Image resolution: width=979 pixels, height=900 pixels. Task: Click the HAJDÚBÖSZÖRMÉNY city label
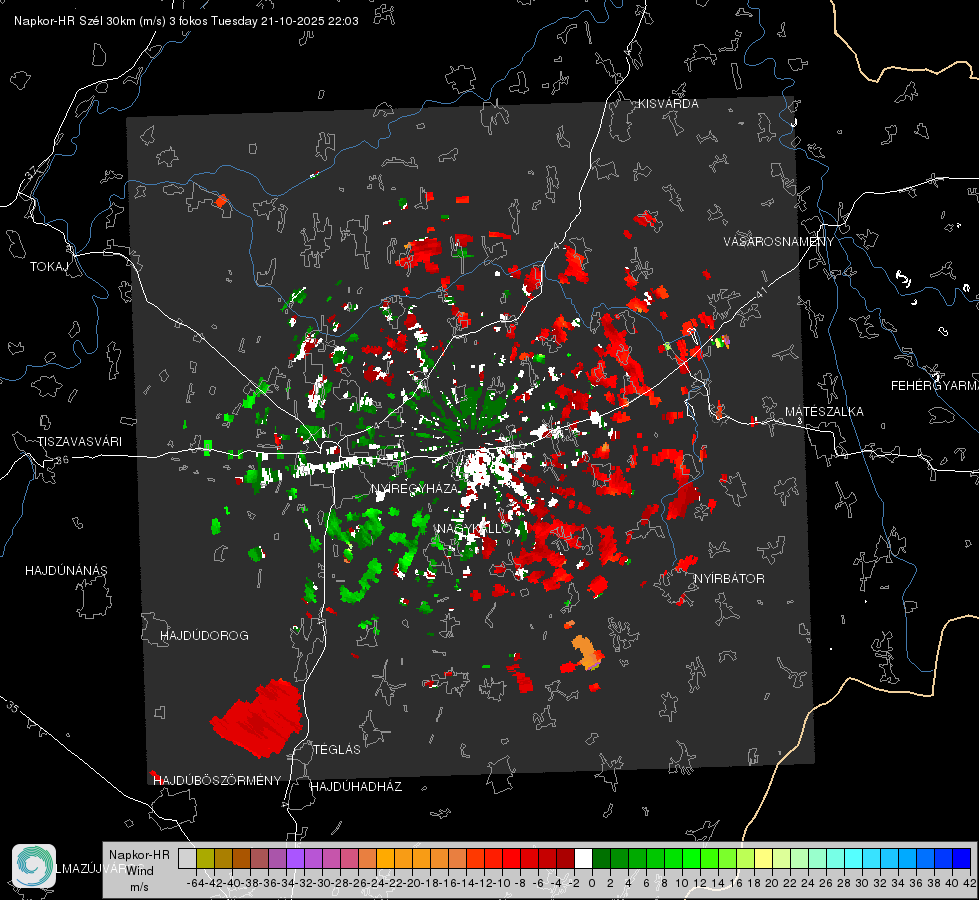point(217,781)
